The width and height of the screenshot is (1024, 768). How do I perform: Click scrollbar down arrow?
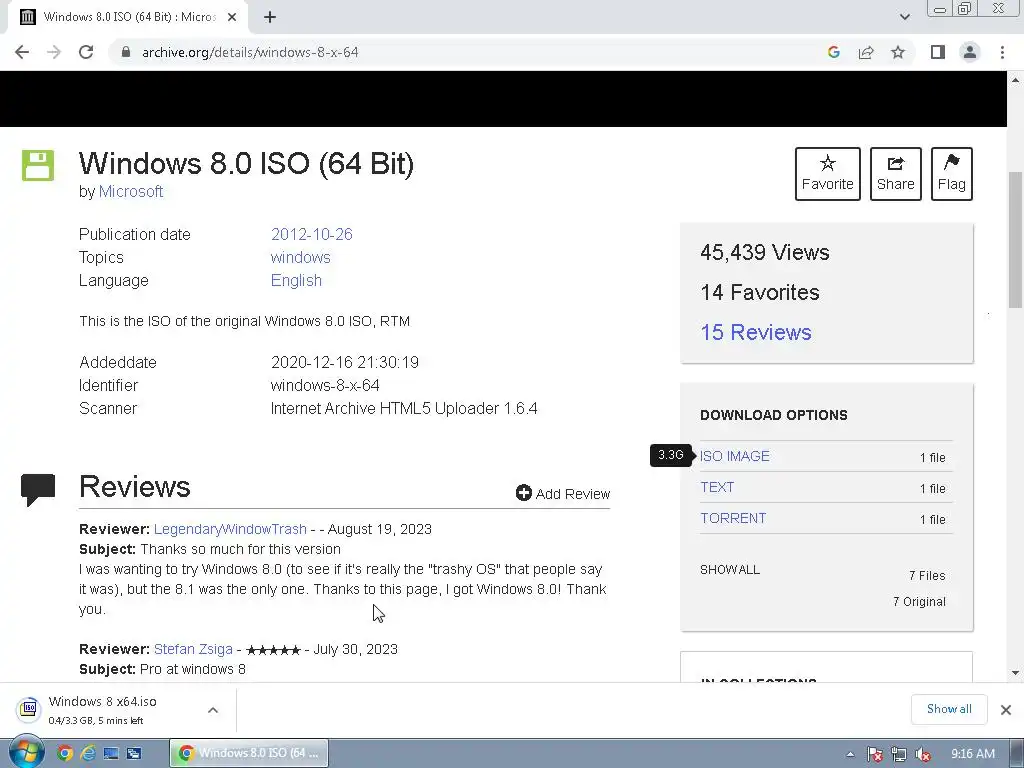click(x=1015, y=673)
